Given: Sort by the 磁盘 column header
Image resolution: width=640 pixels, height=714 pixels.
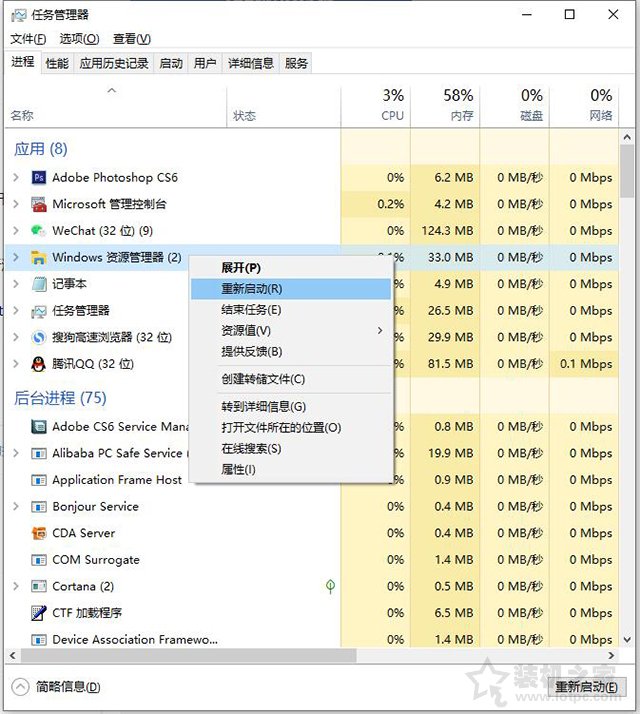Looking at the screenshot, I should [x=515, y=106].
